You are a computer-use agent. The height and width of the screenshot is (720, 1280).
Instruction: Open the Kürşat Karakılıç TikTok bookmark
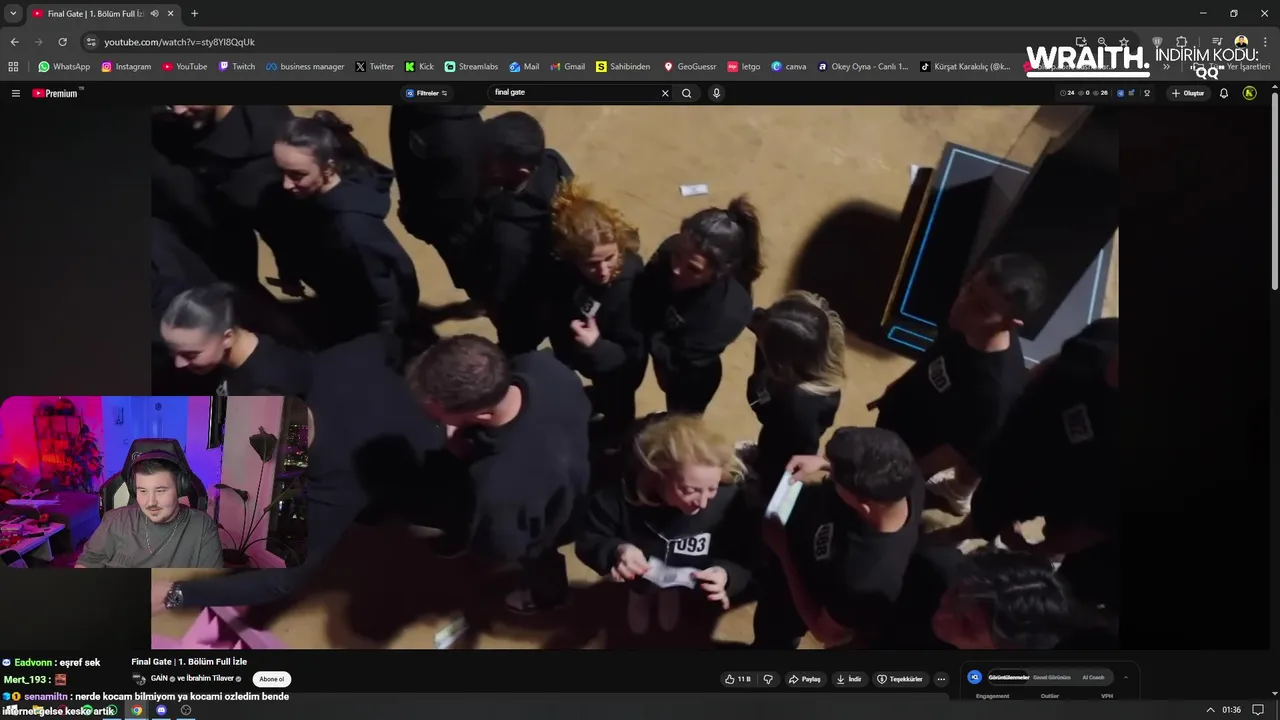[966, 67]
